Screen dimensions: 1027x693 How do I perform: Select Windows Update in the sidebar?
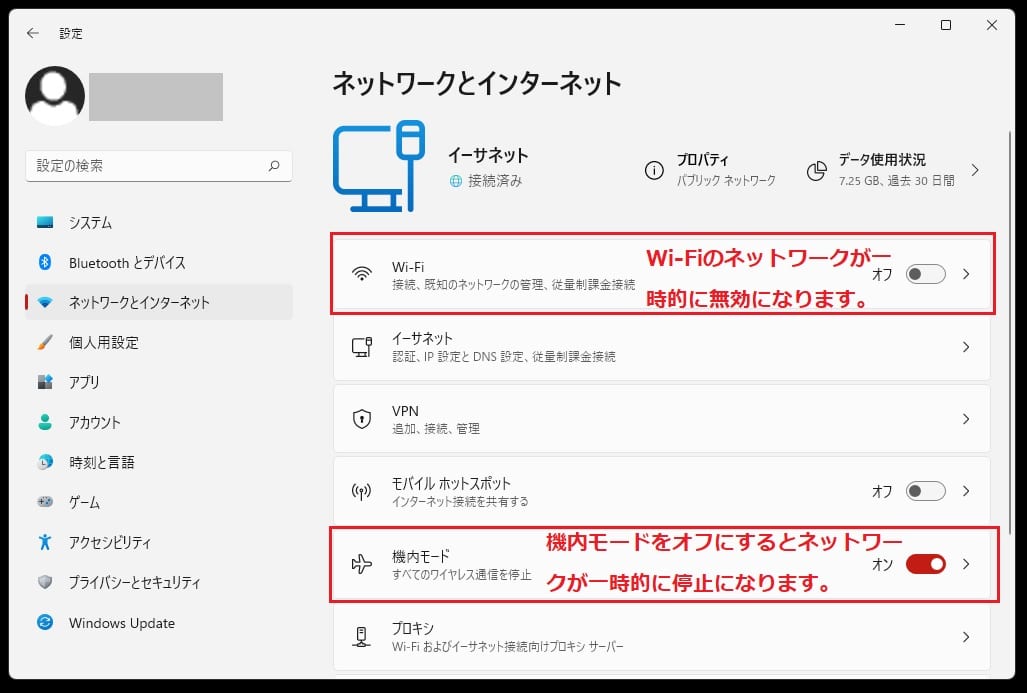click(159, 622)
